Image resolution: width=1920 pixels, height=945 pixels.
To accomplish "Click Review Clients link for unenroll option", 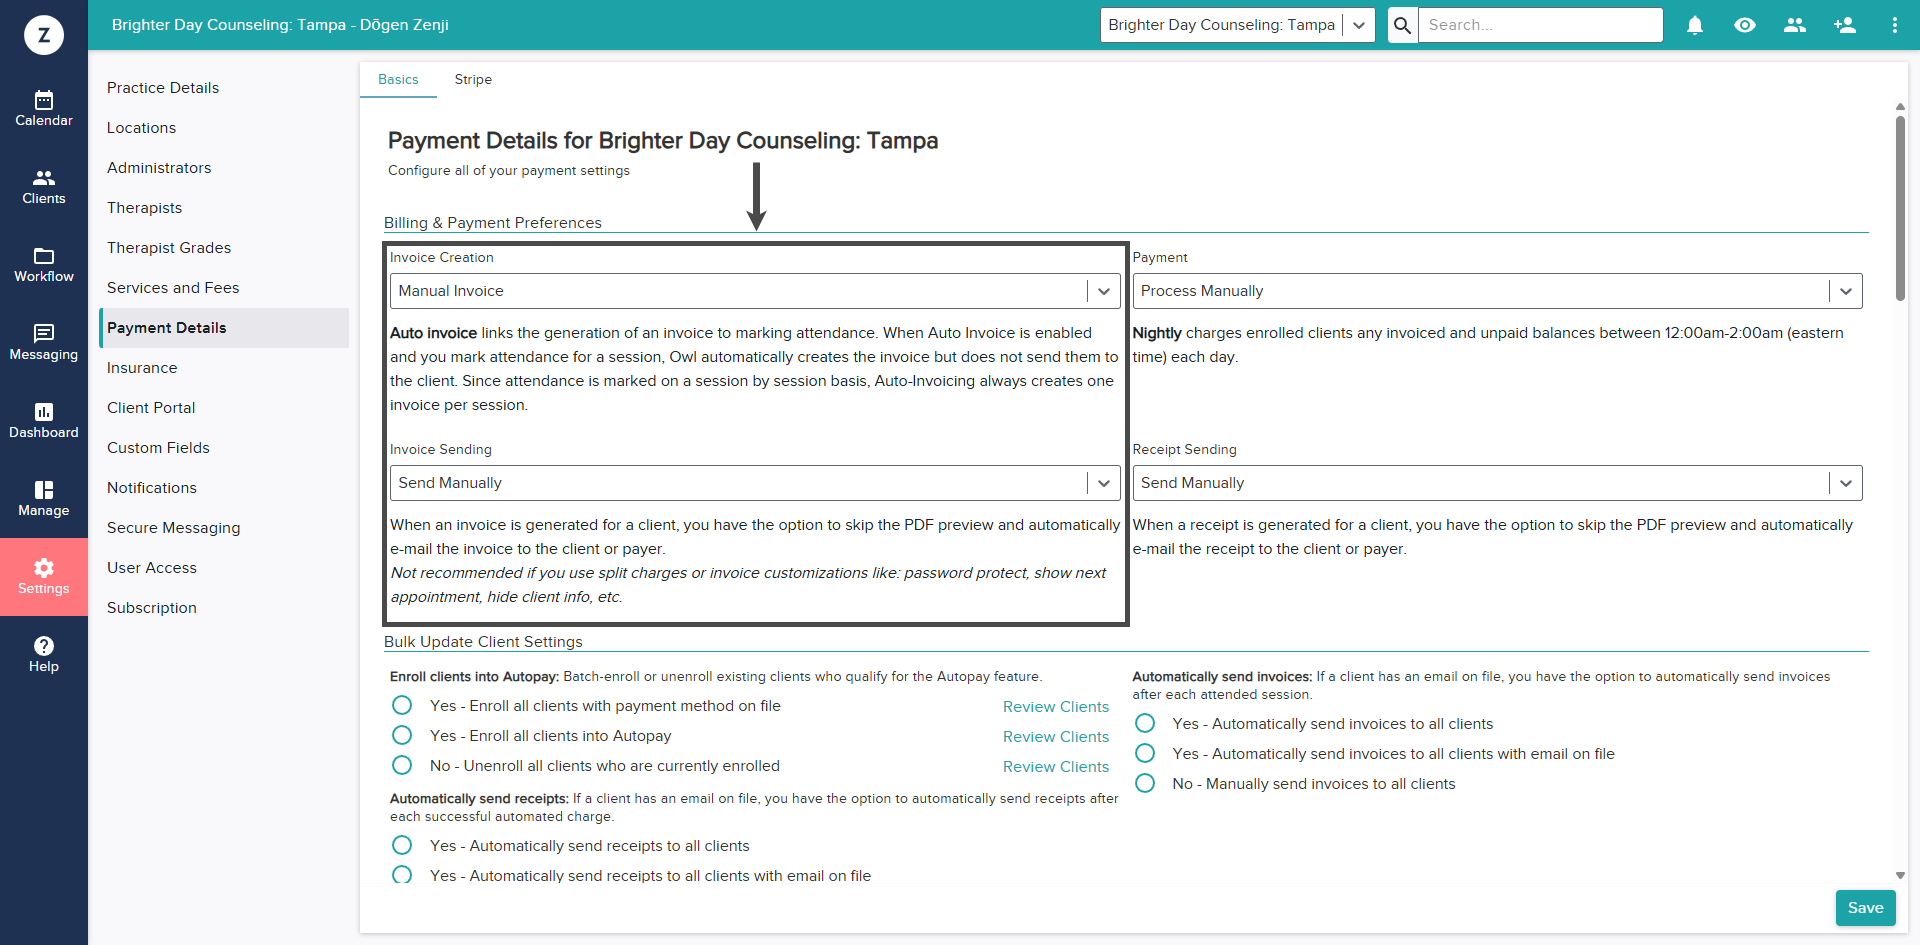I will (1056, 767).
